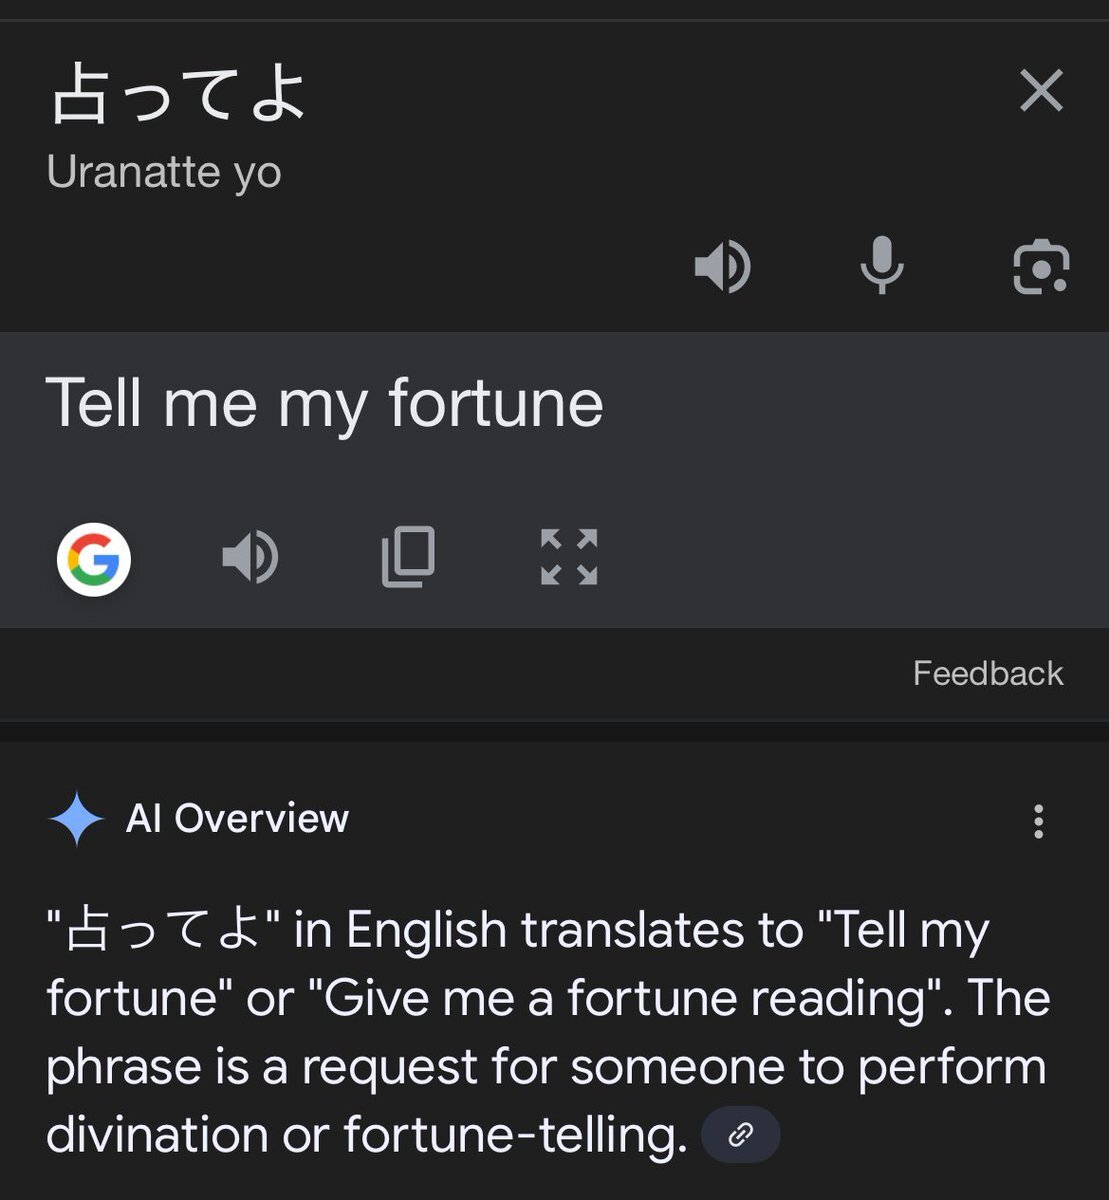Copy the translated text 'Tell me my fortune'
Screen dimensions: 1109x1200
tap(408, 557)
